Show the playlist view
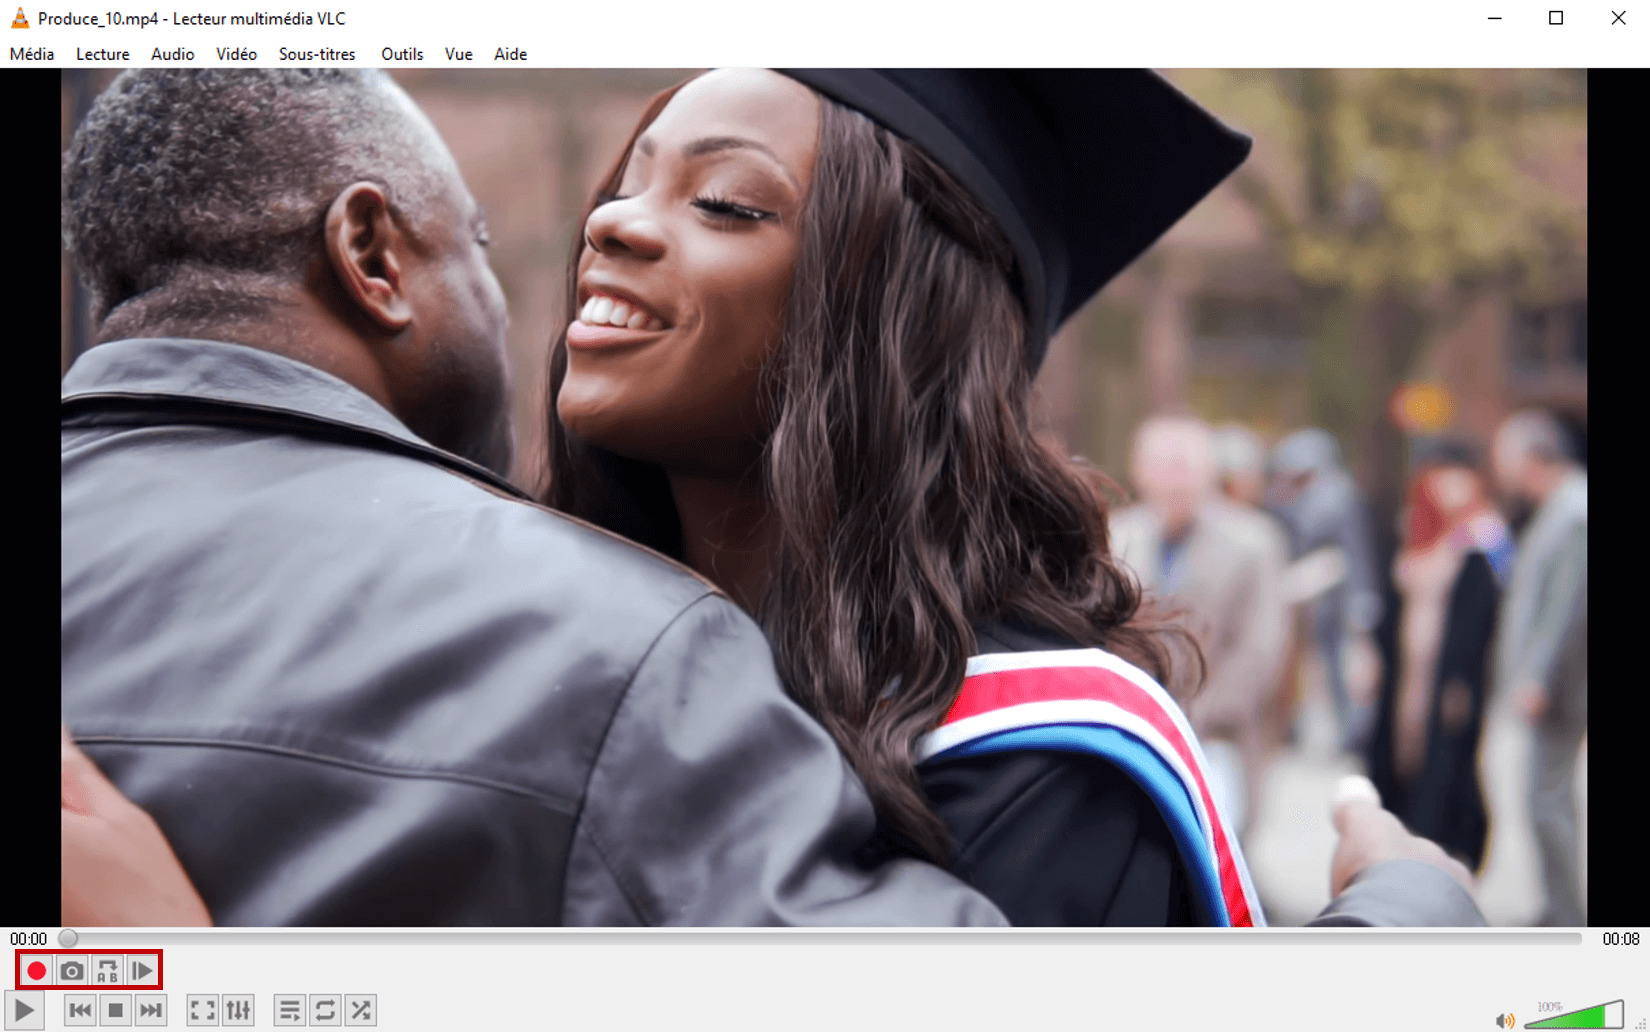1650x1032 pixels. 289,1009
